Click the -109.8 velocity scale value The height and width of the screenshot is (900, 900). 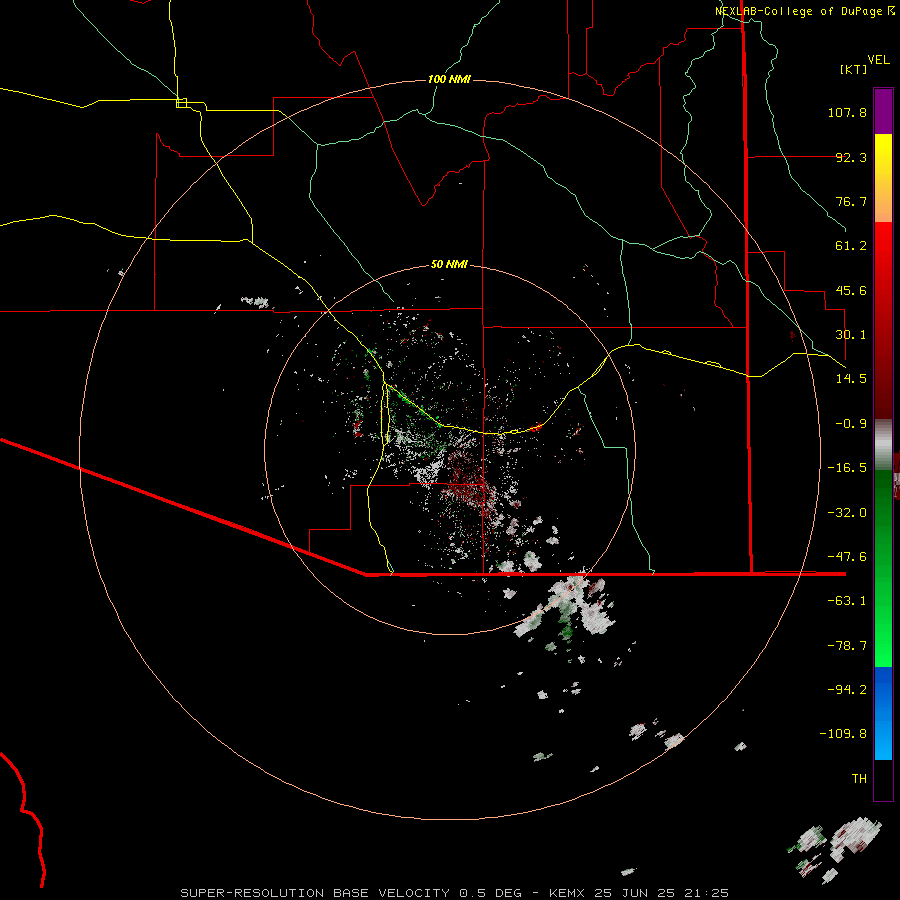tap(843, 734)
